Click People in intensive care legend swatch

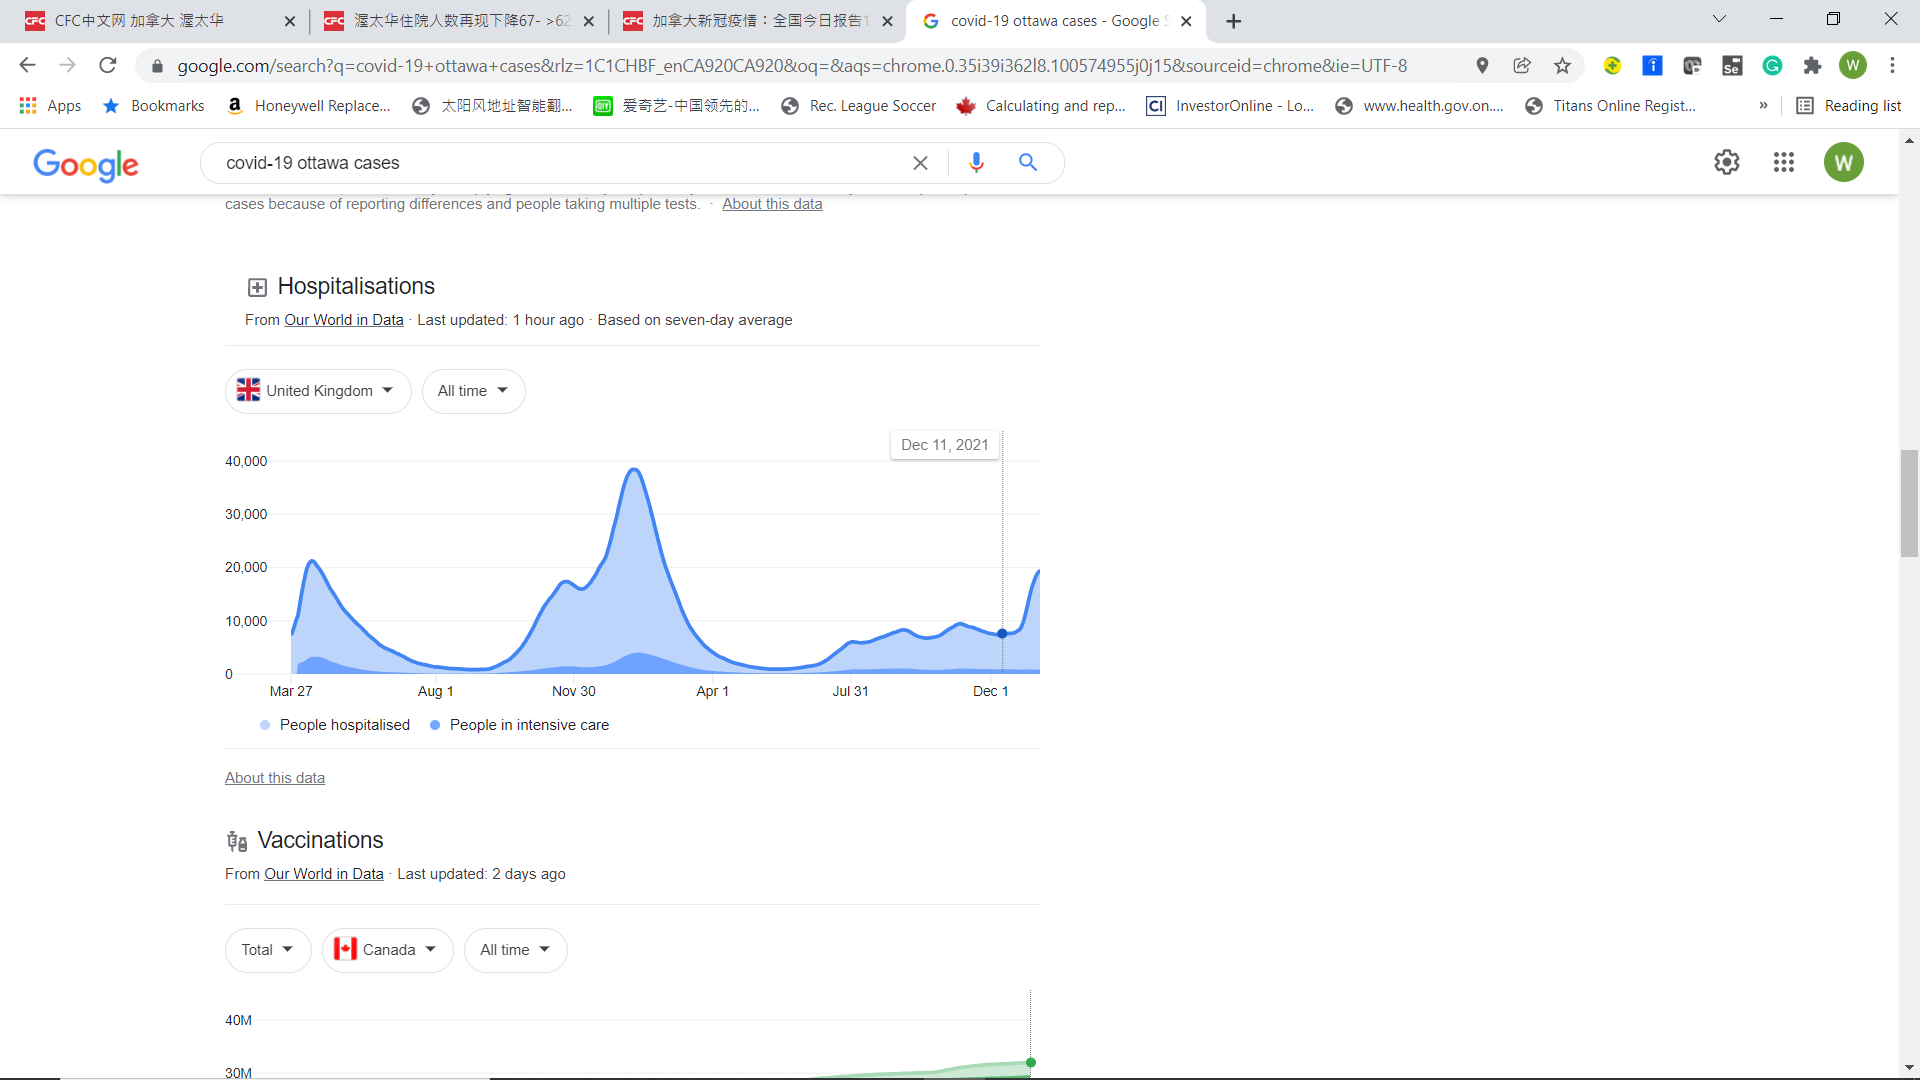click(435, 725)
